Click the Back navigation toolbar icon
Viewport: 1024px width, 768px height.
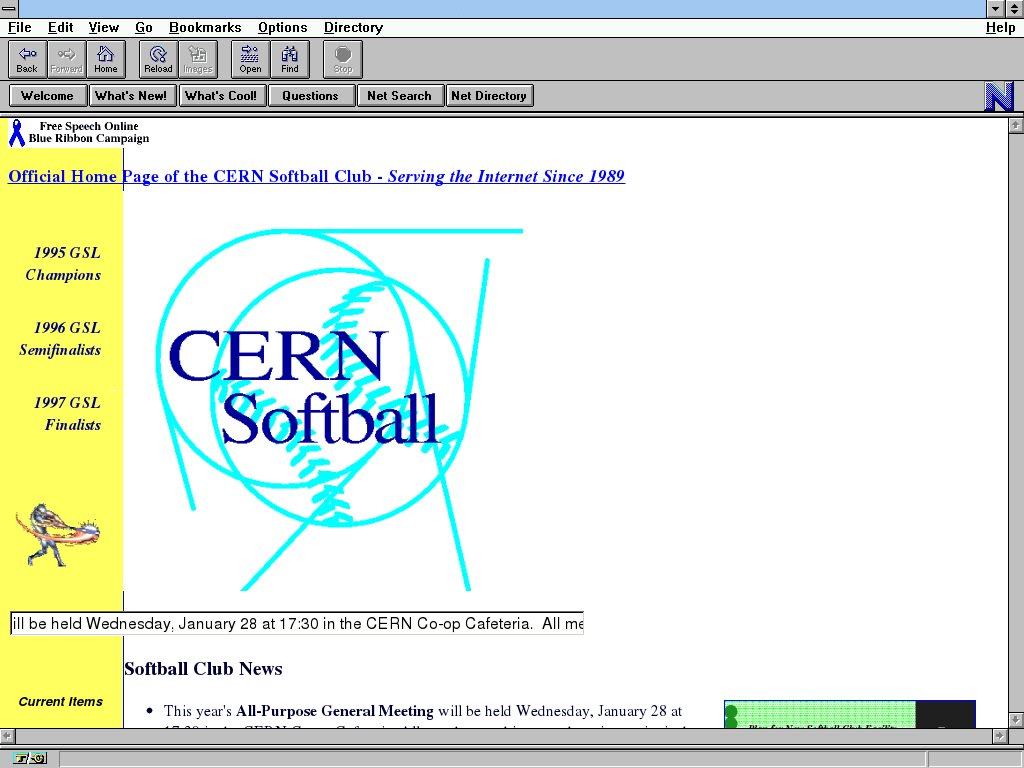pyautogui.click(x=27, y=59)
